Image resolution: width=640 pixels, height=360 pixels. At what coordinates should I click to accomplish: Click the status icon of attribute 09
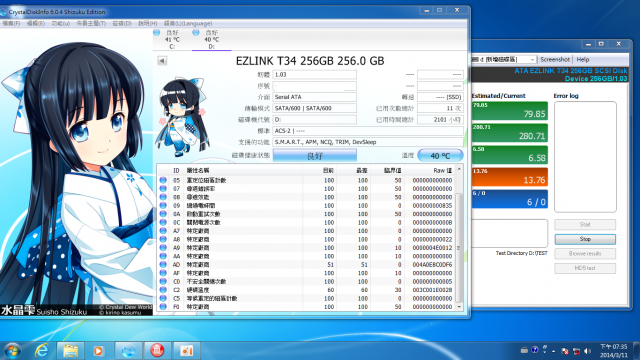(163, 205)
